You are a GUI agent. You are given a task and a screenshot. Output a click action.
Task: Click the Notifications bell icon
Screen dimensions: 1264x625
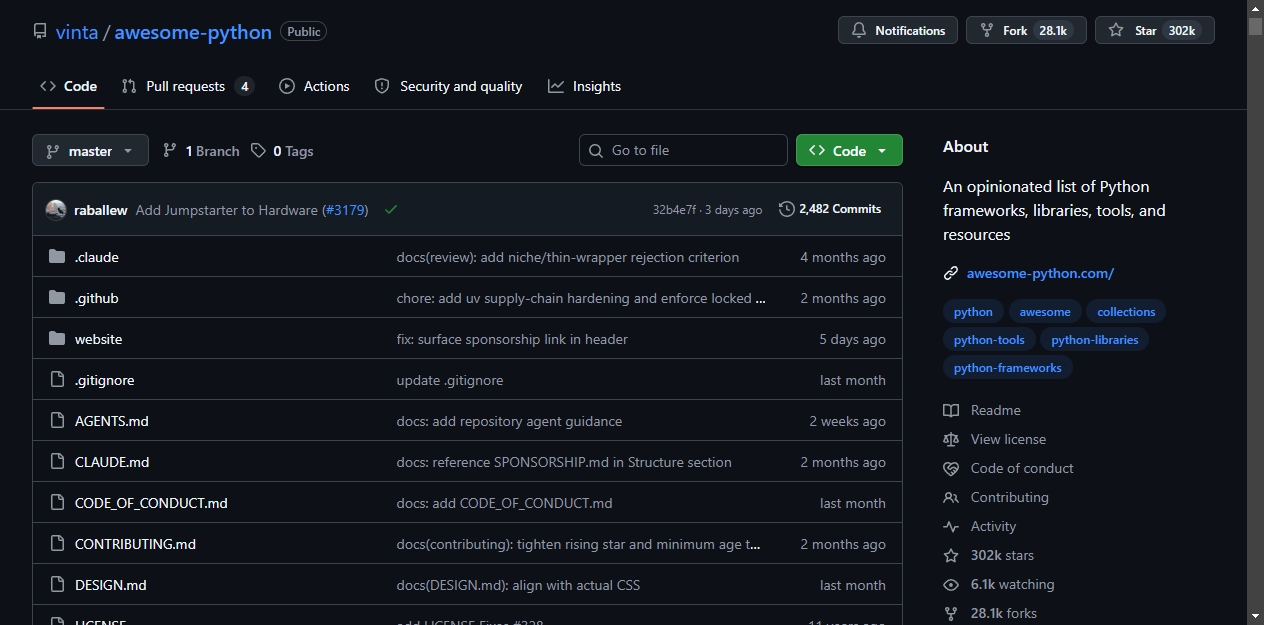pyautogui.click(x=858, y=31)
